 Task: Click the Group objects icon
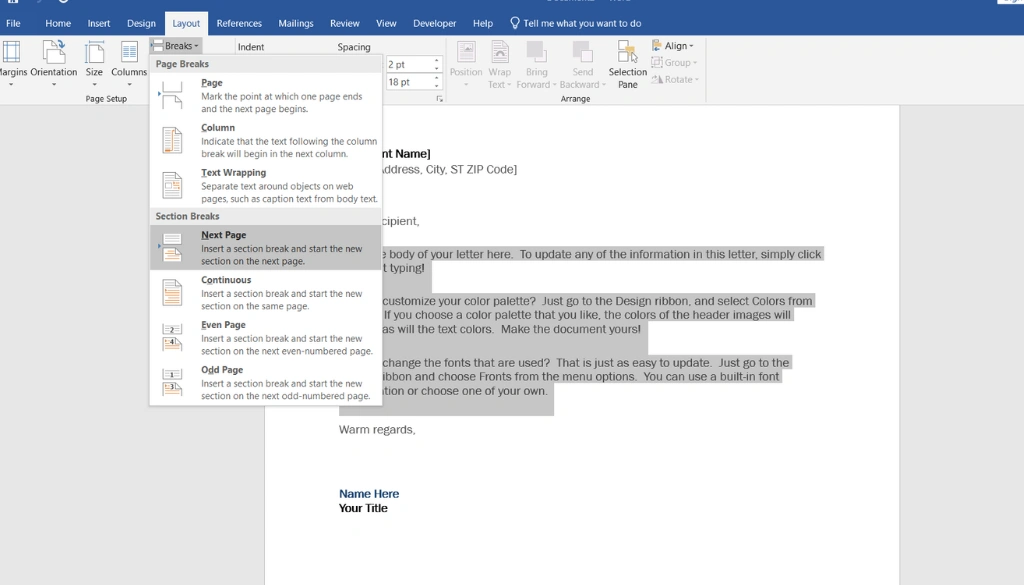point(657,63)
